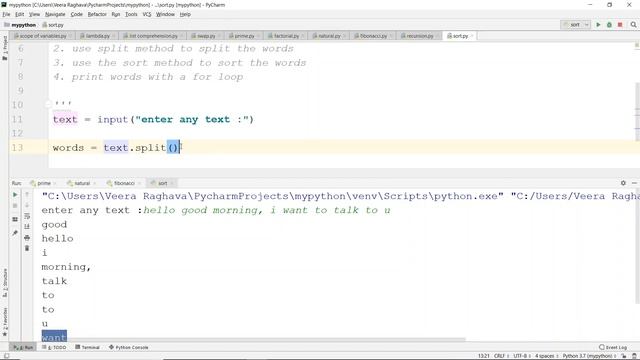The width and height of the screenshot is (640, 360).
Task: Click the down arrow in Run panel gutter
Action: (x=27, y=206)
